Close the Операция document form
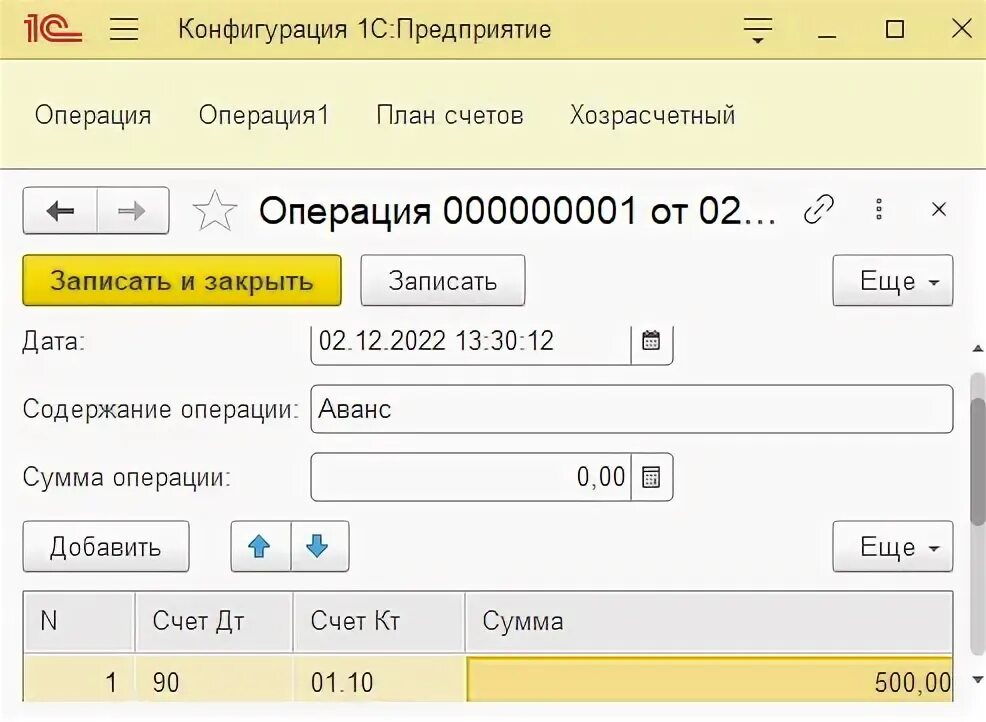986x722 pixels. (939, 209)
